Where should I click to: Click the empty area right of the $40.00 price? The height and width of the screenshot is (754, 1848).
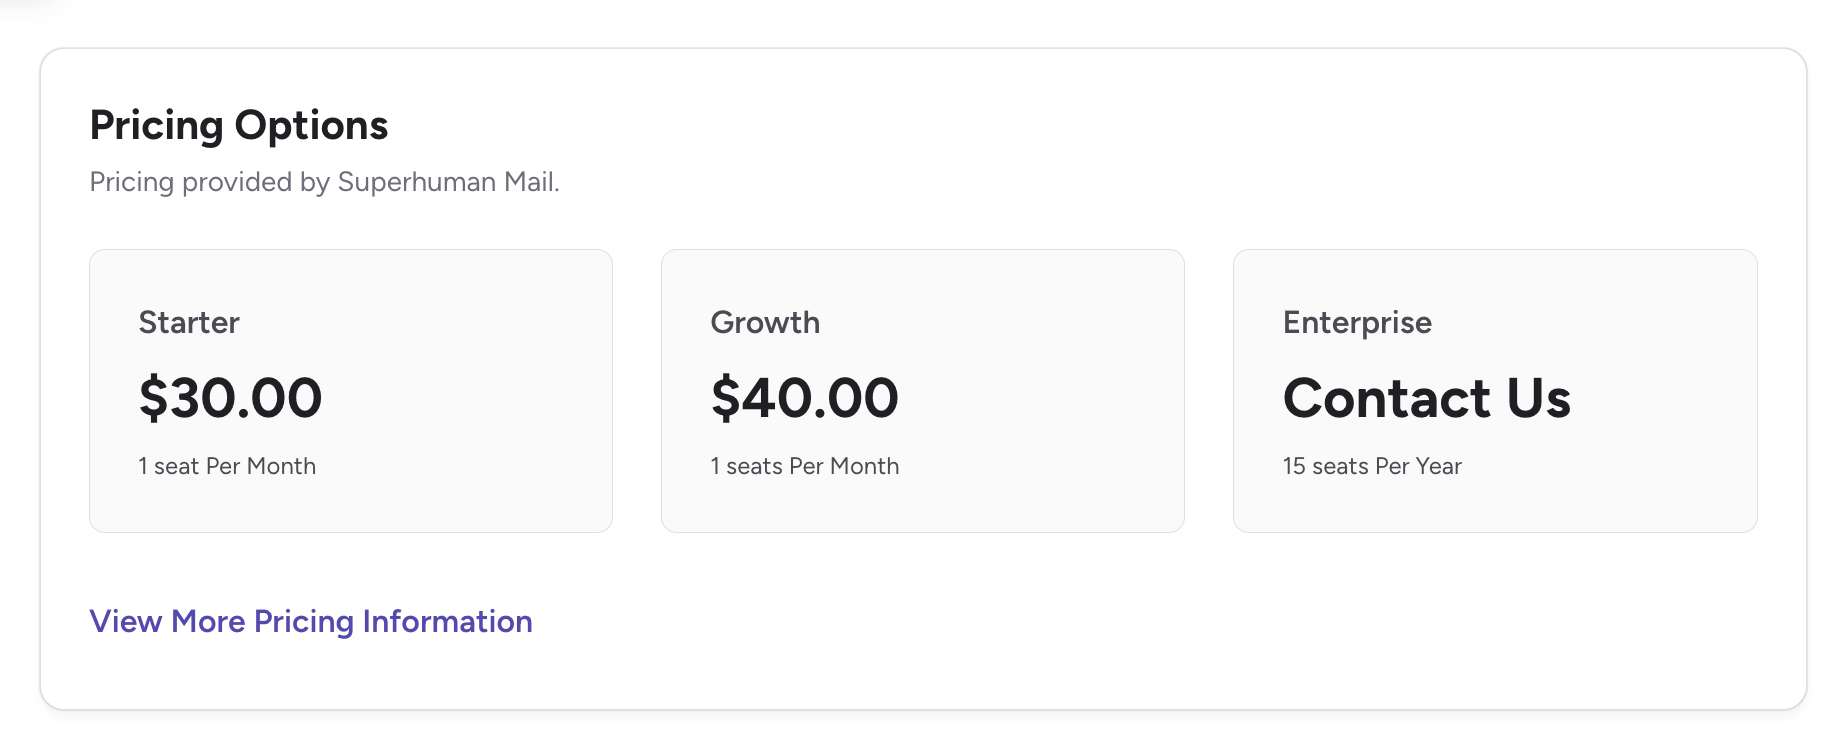(1040, 398)
